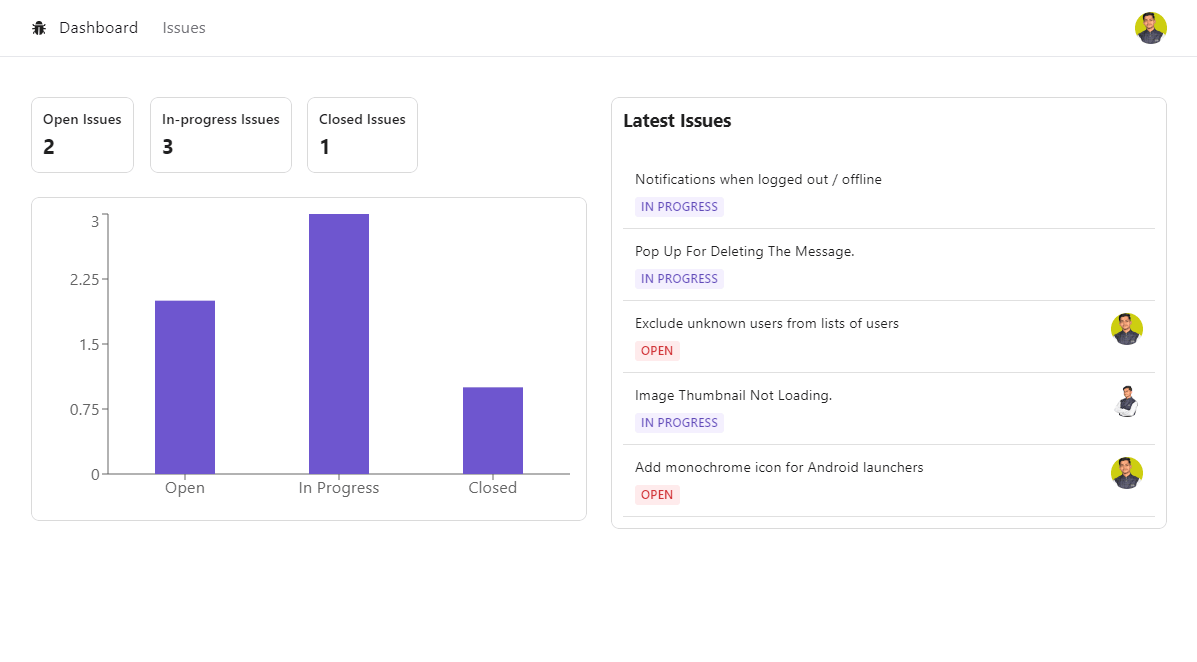1197x662 pixels.
Task: Open 'Image Thumbnail Not Loading' issue
Action: point(733,396)
